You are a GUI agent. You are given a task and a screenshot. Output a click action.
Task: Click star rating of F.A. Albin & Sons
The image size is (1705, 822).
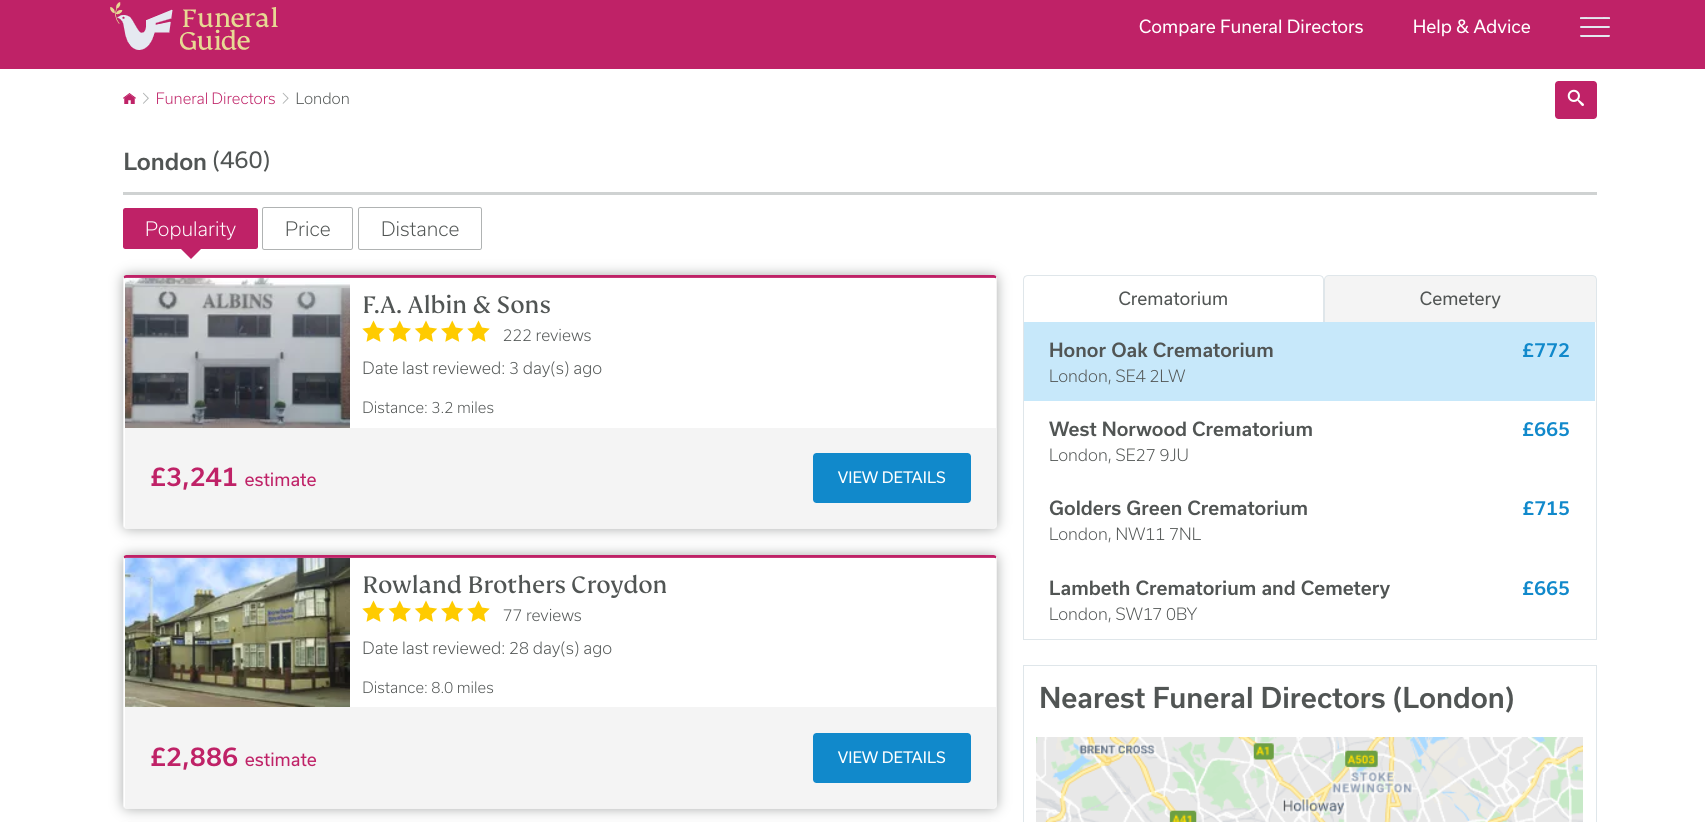point(426,333)
